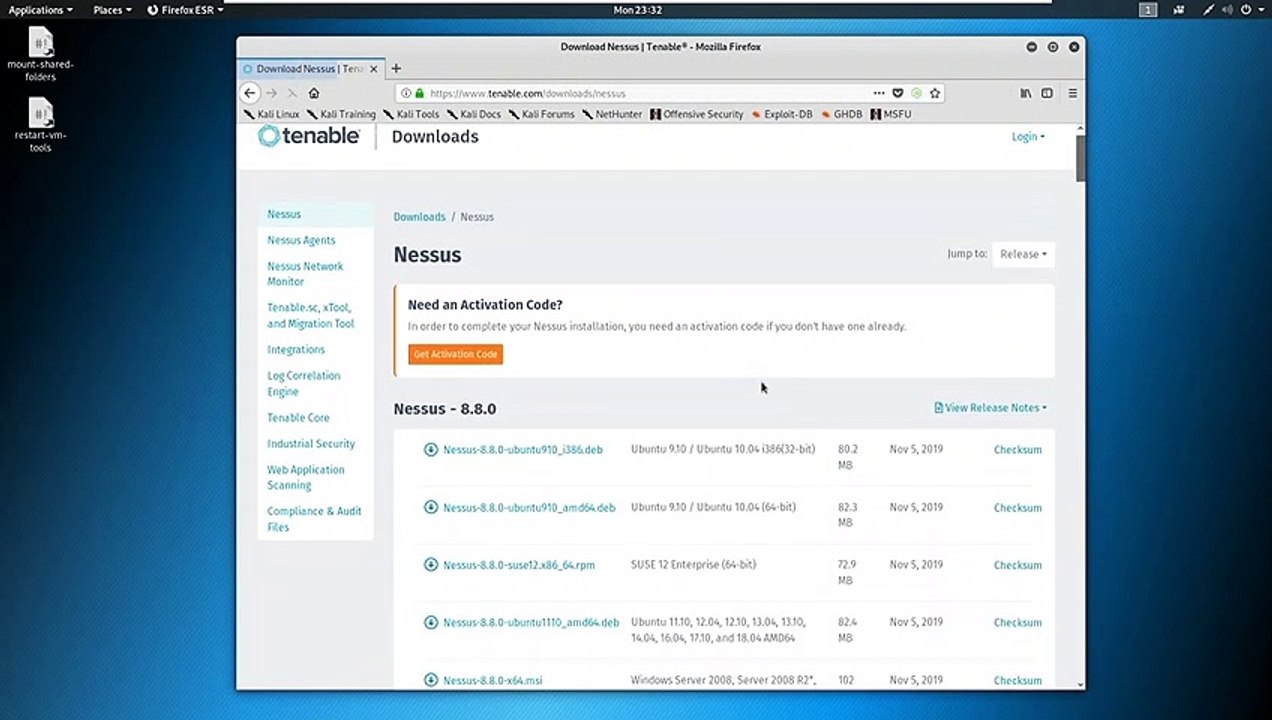1272x720 pixels.
Task: Download Nessus-8.8.0-ubuntu1110_amd64.deb file link
Action: (x=531, y=623)
